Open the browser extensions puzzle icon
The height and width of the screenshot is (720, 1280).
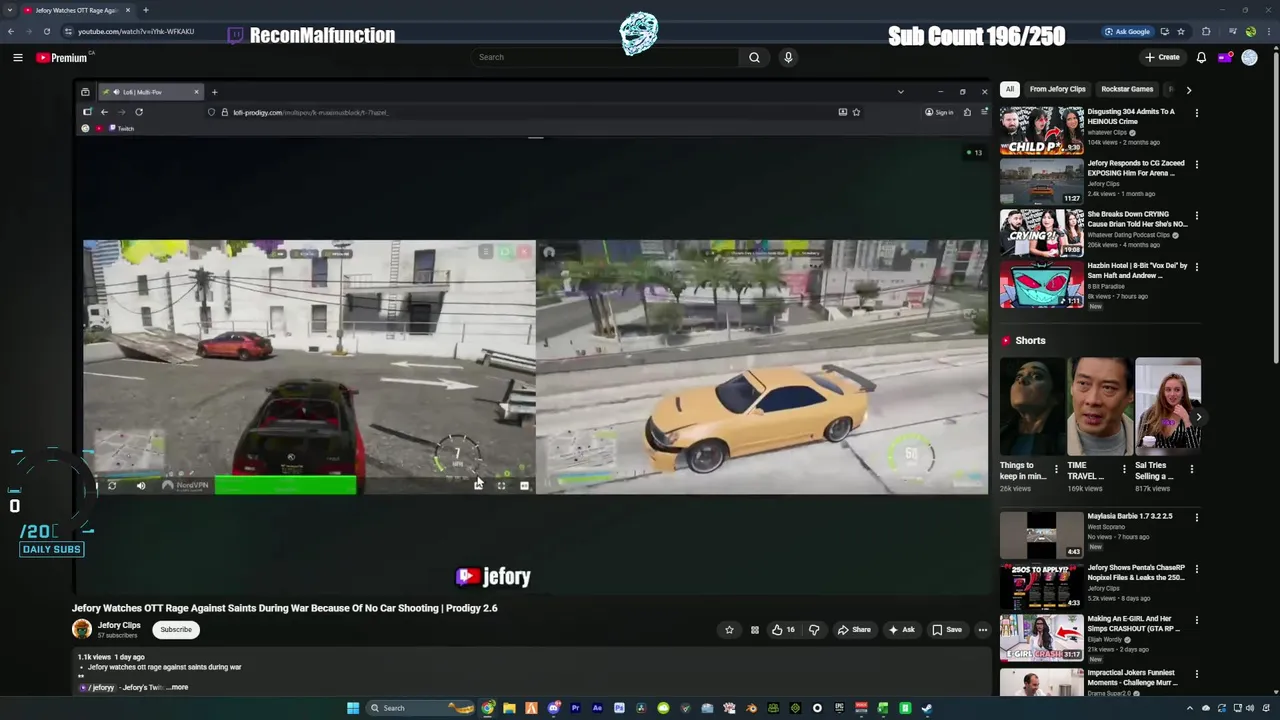[x=1206, y=32]
